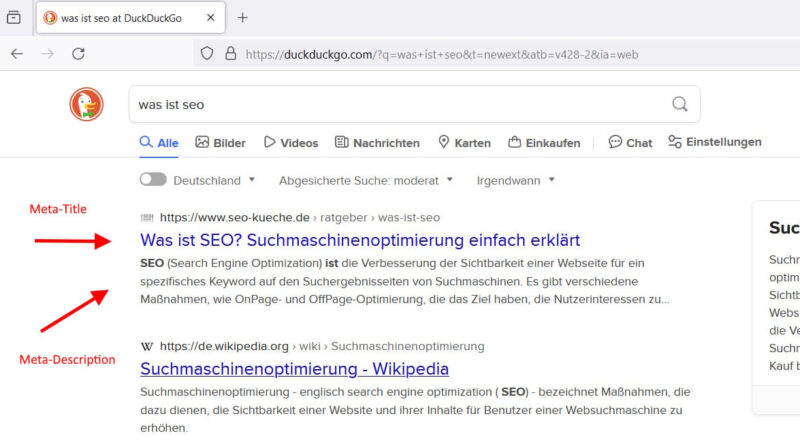Switch to the Karten tab

pos(464,143)
